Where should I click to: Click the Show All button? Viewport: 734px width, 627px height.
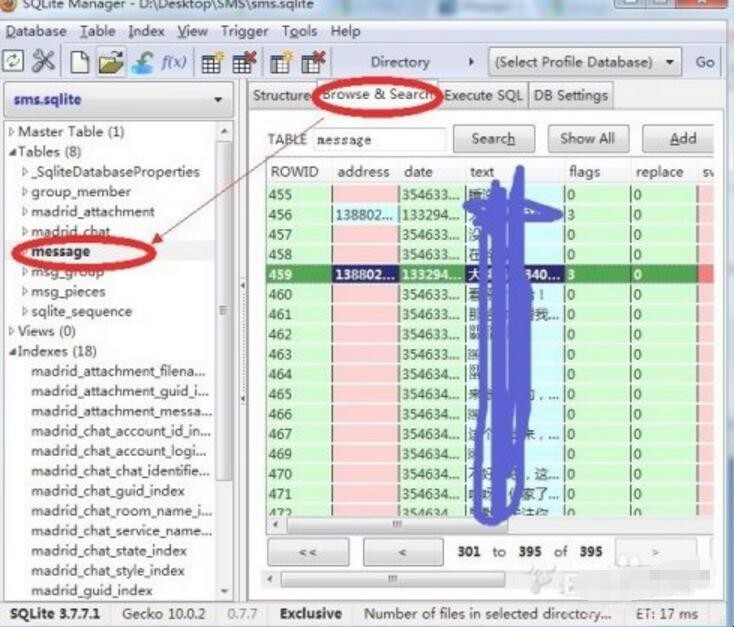(588, 139)
